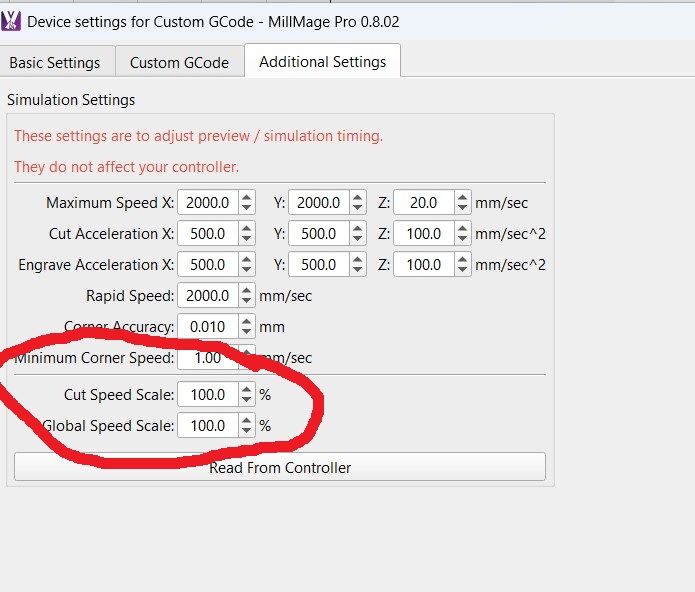This screenshot has height=592, width=695.
Task: Increase Engrave Acceleration X value
Action: (x=246, y=259)
